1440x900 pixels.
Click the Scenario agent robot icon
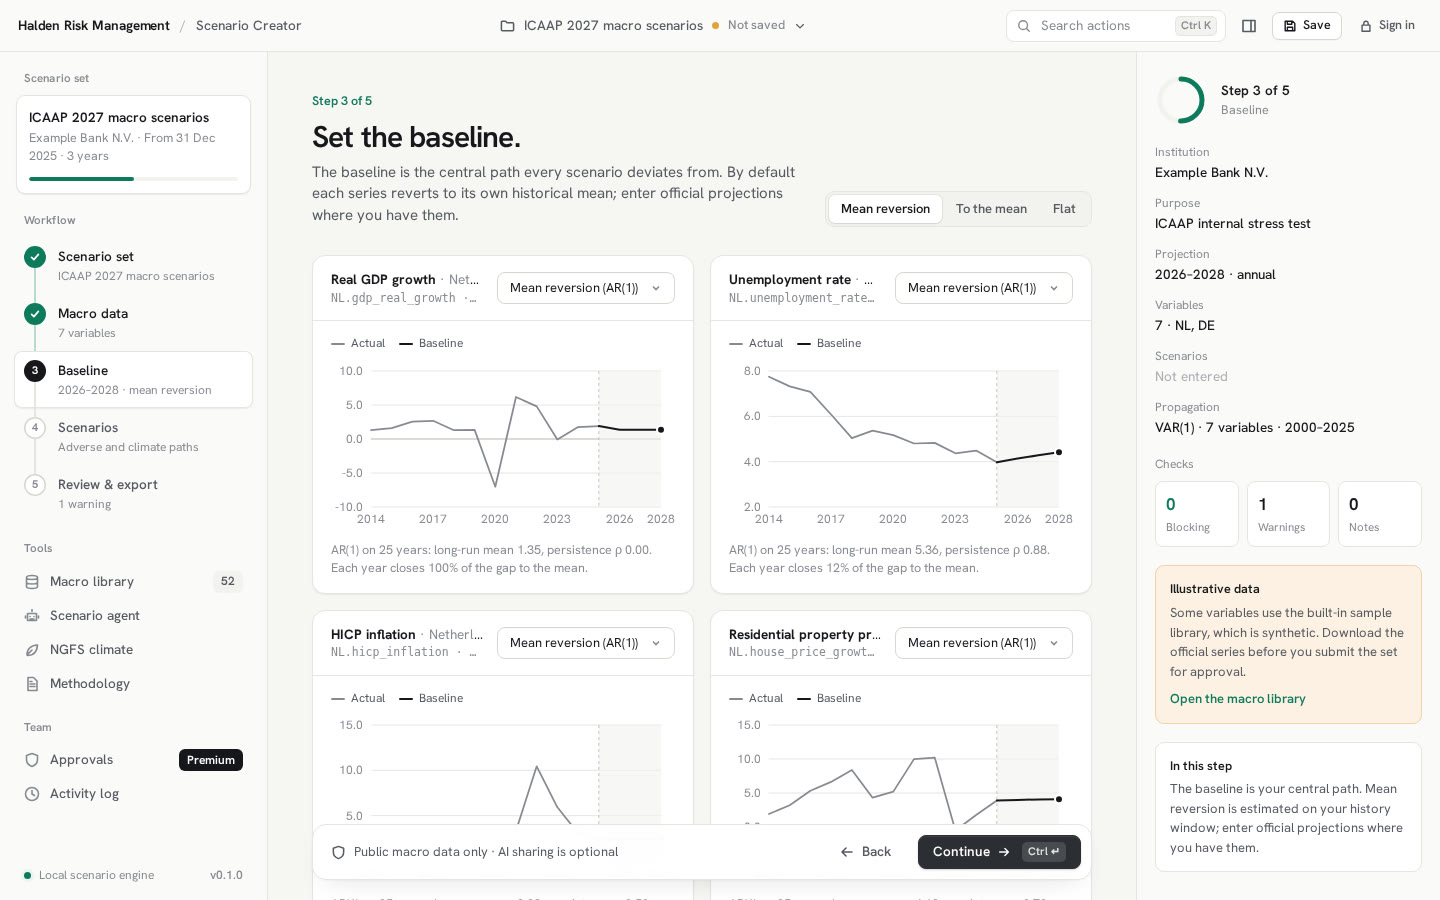(32, 616)
